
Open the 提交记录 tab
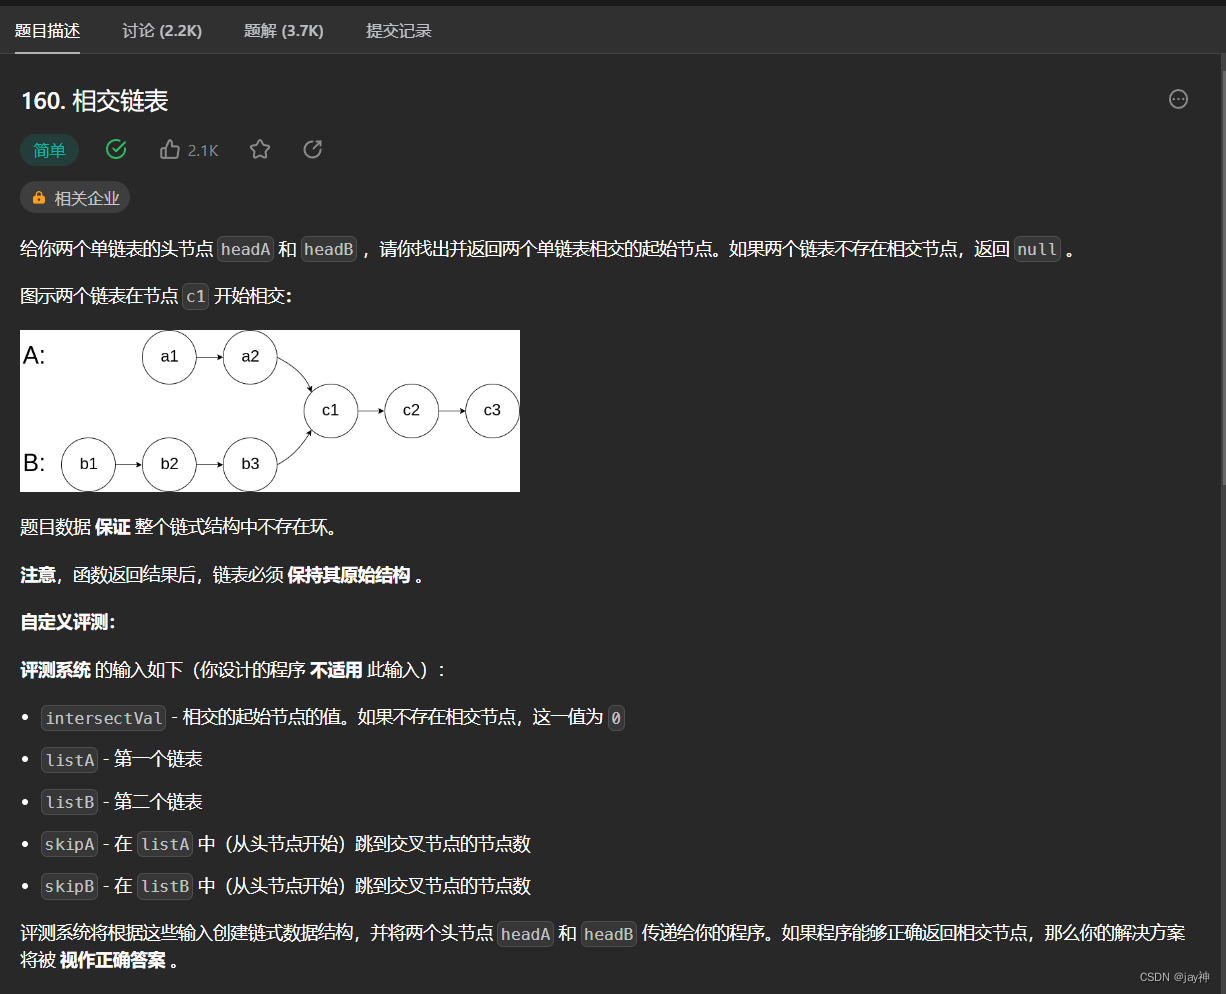(398, 31)
